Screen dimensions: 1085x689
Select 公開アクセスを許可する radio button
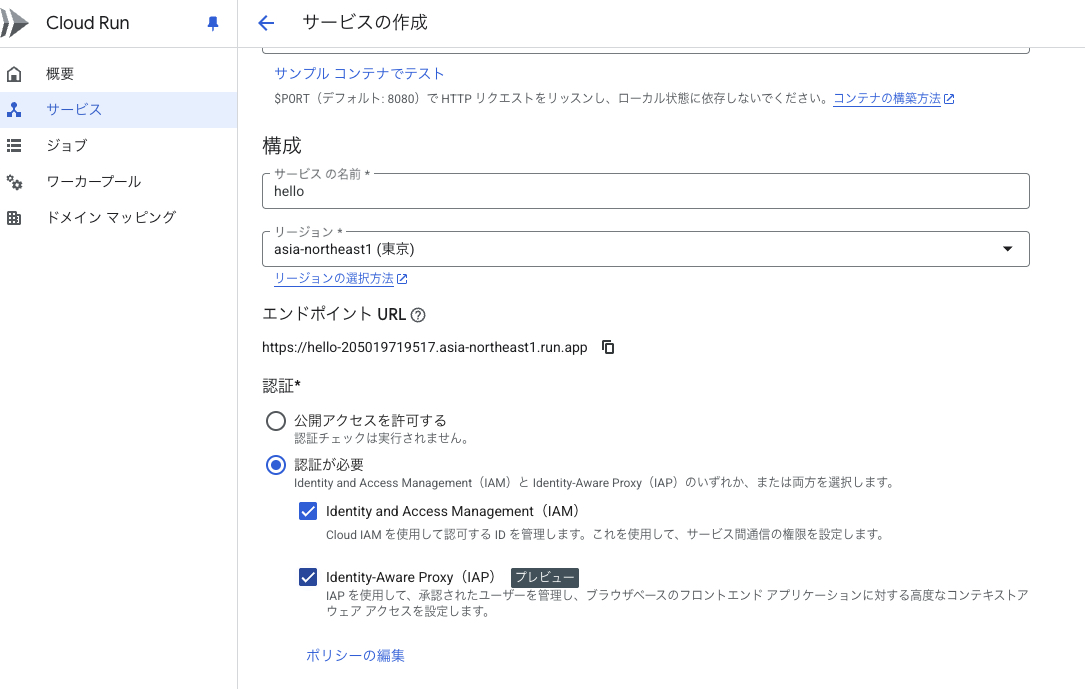(x=276, y=421)
